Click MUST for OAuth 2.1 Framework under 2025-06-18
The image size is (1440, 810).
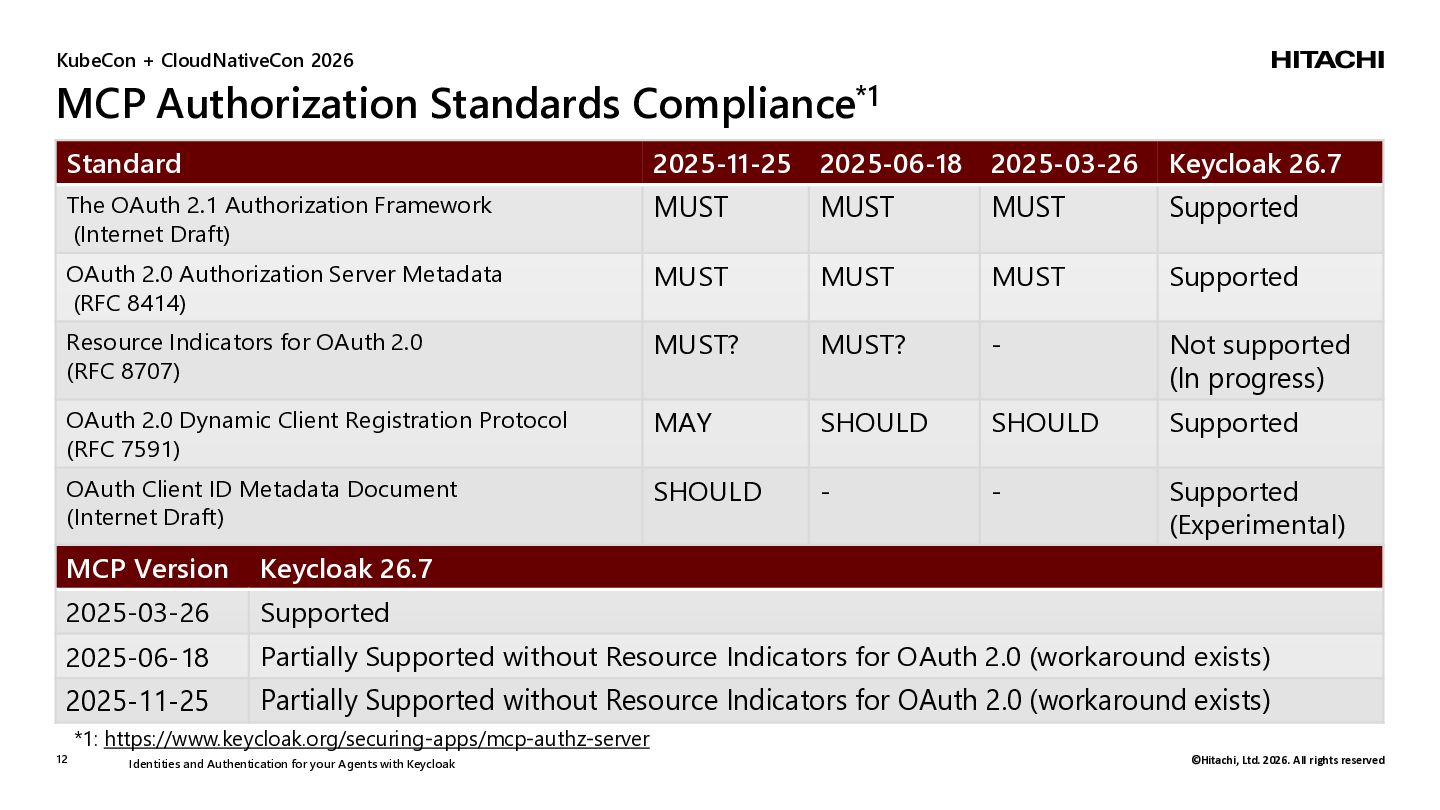858,208
